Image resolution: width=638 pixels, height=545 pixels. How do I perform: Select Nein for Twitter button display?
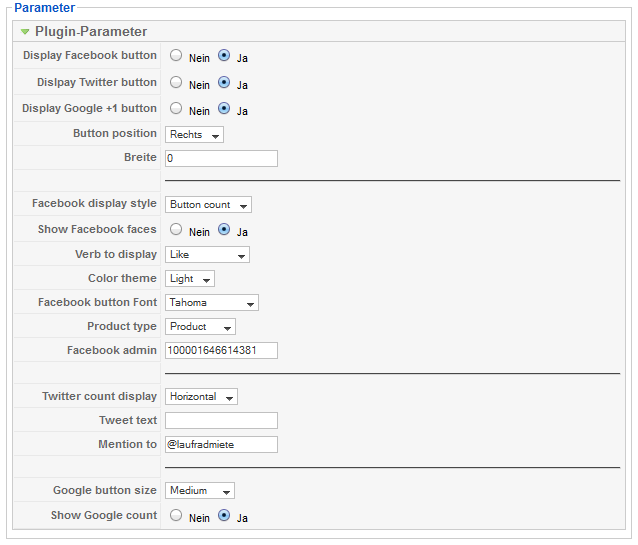(176, 82)
